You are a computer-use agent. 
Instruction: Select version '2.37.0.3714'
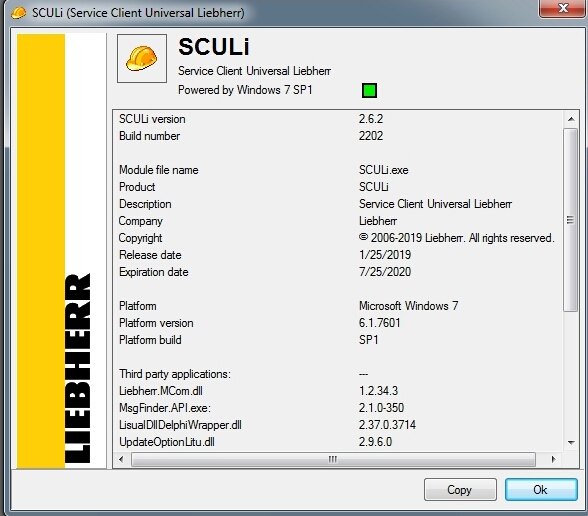(387, 425)
